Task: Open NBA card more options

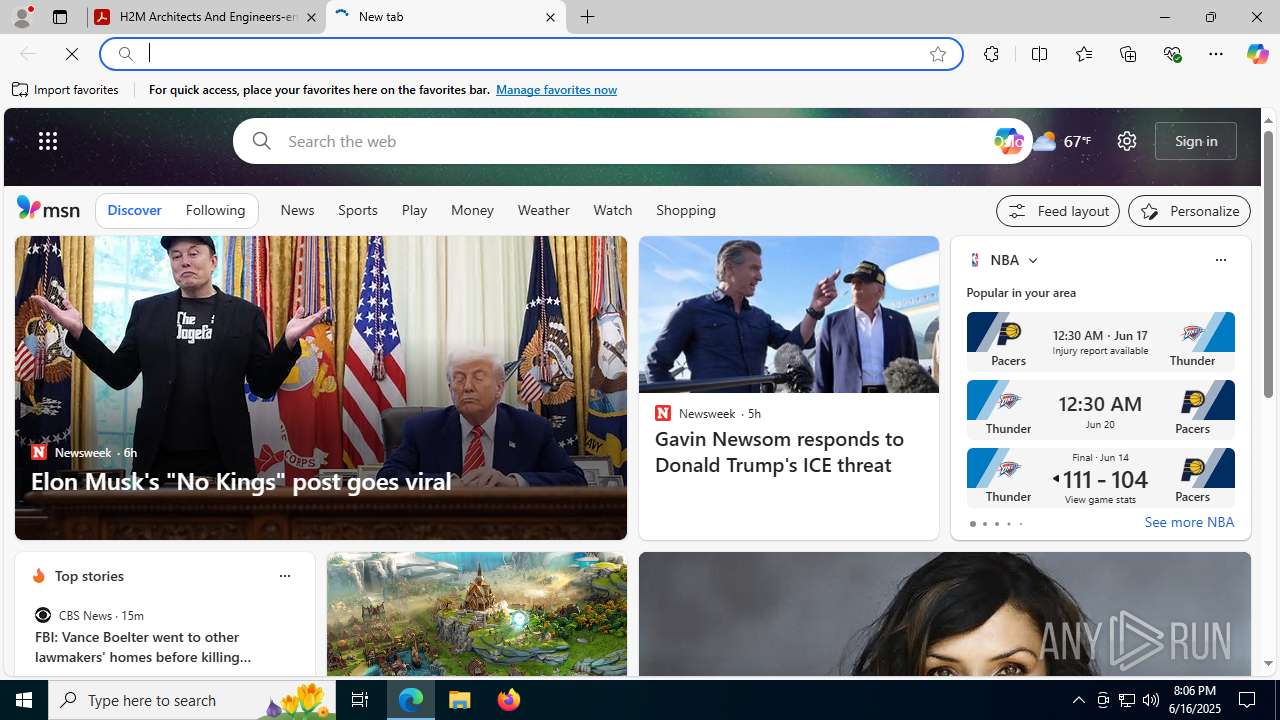Action: point(1220,260)
